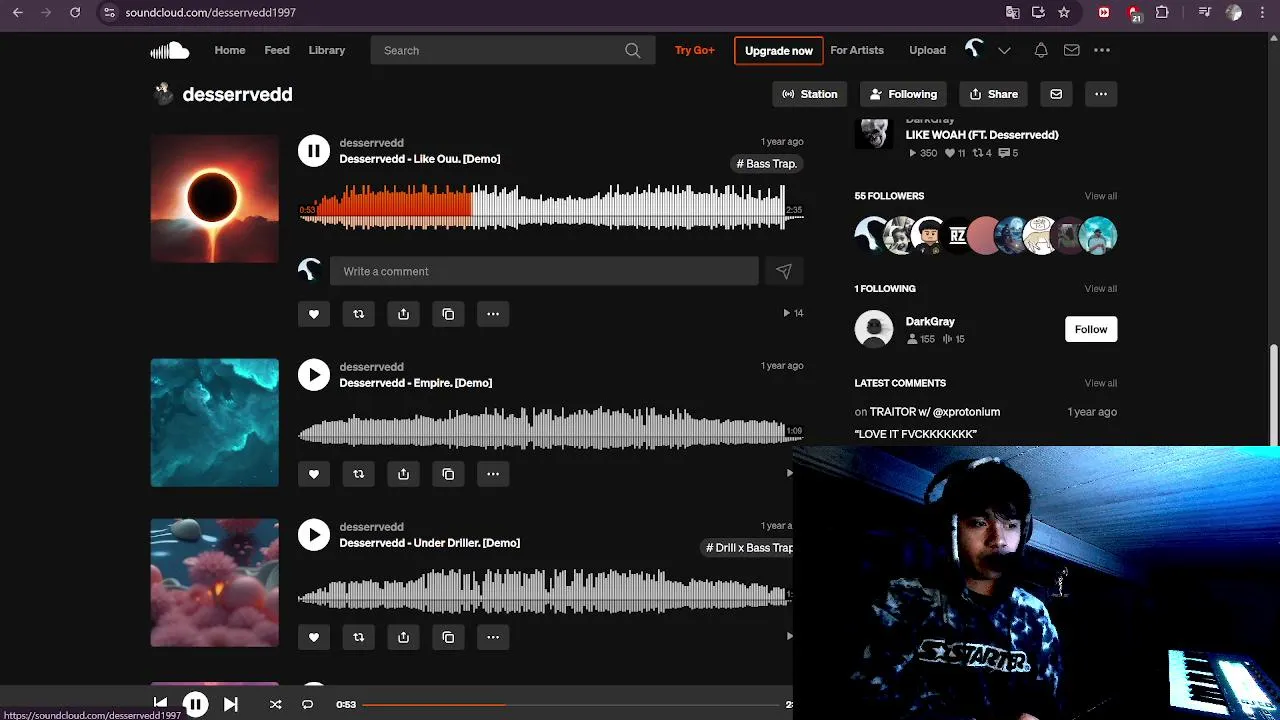This screenshot has height=720, width=1280.
Task: Open the SoundCloud logo home link
Action: click(169, 50)
